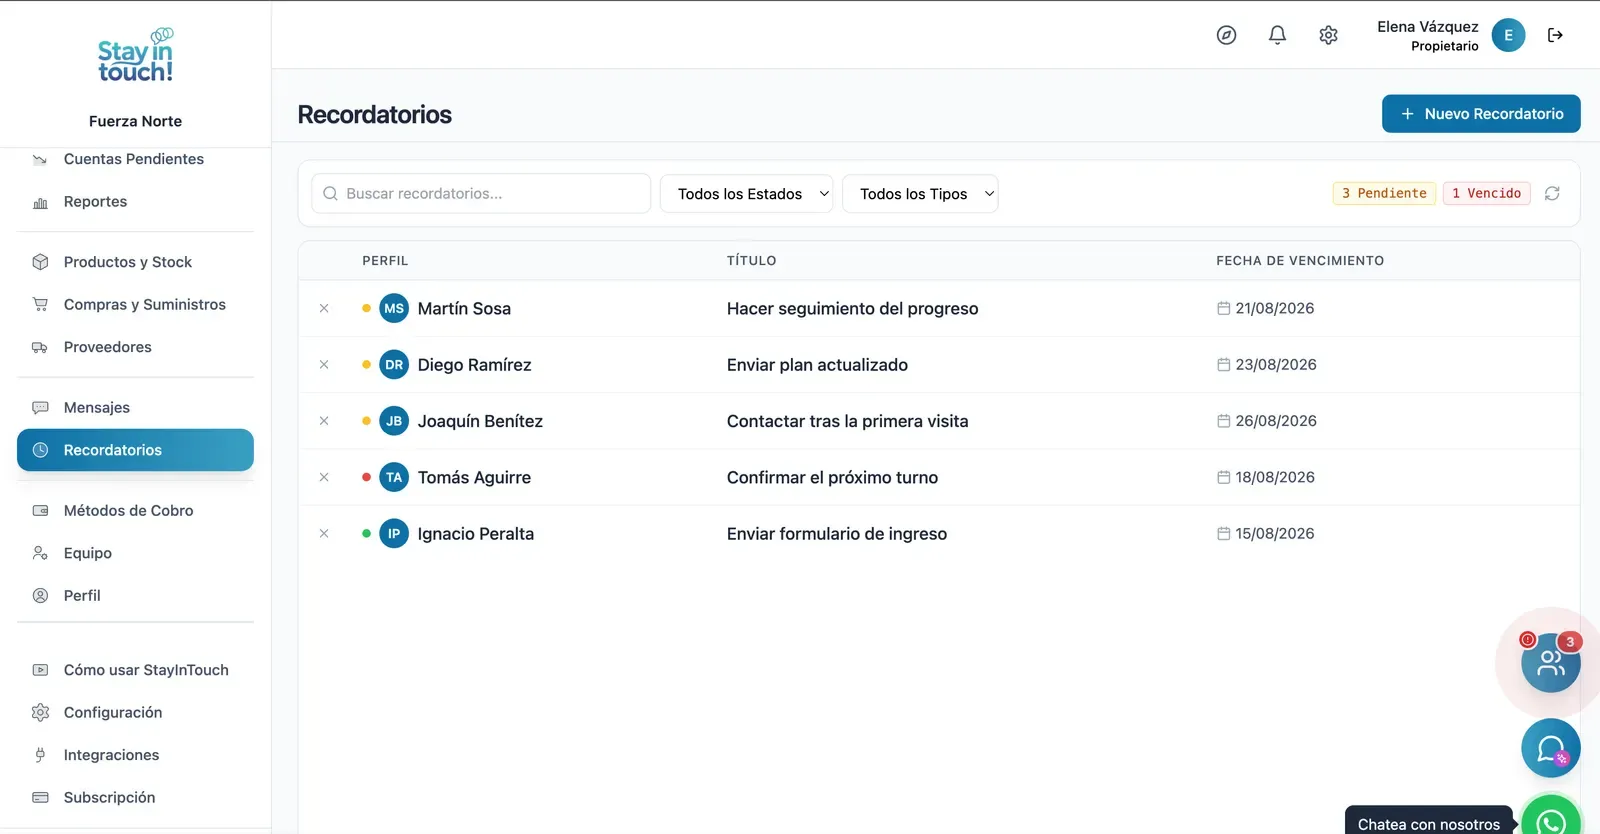Image resolution: width=1600 pixels, height=834 pixels.
Task: Open the compass explore icon in header
Action: click(1226, 35)
